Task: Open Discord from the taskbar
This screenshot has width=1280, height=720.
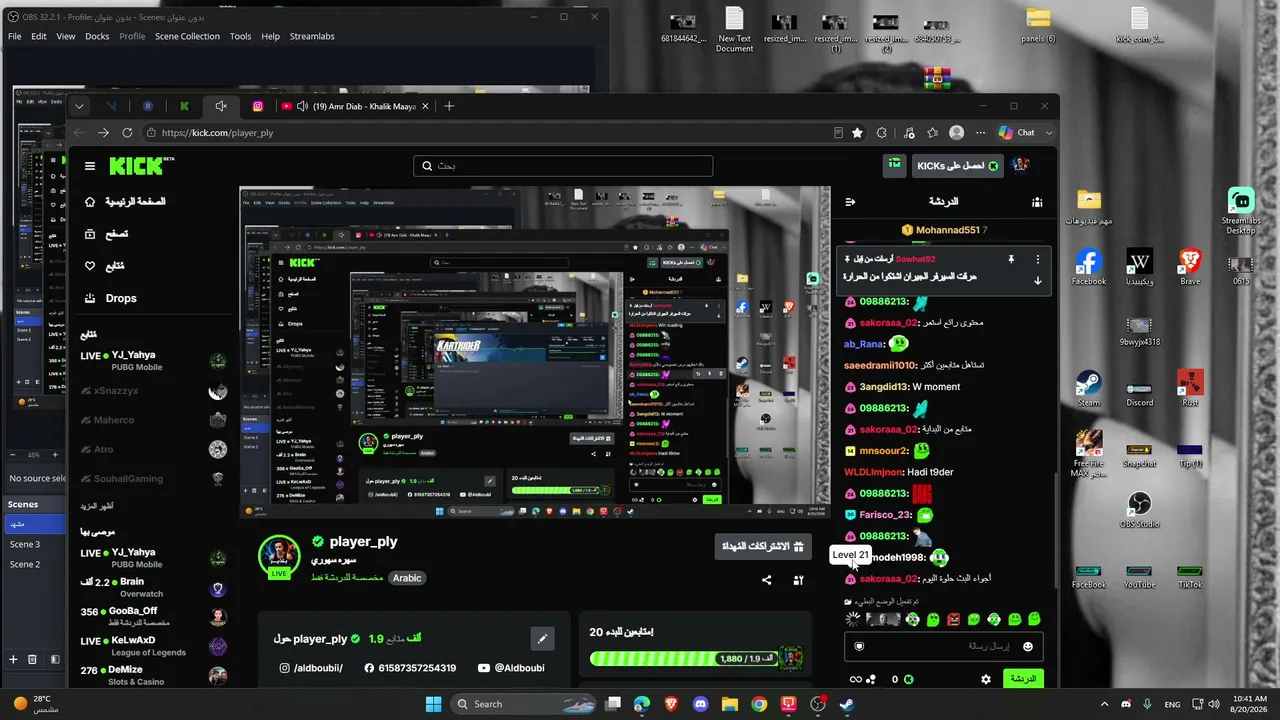Action: 700,704
